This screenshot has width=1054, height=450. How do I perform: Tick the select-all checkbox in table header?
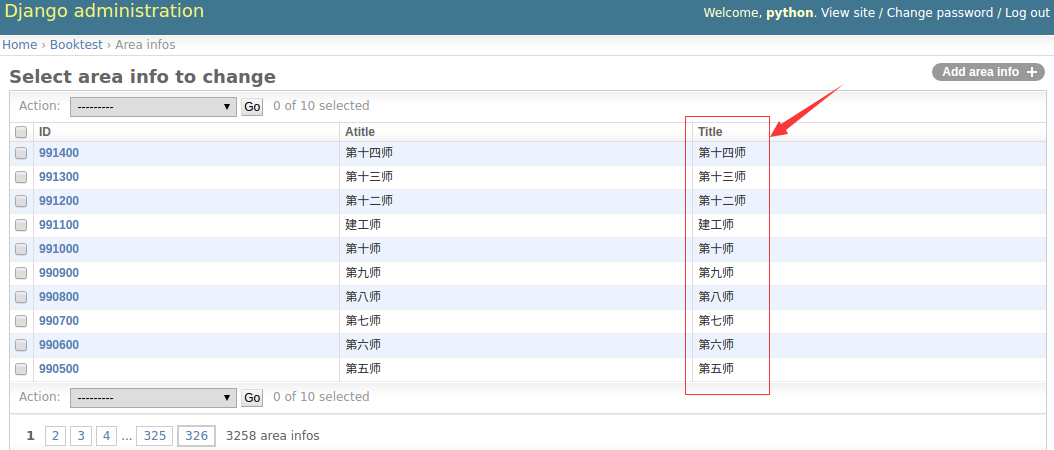coord(21,132)
